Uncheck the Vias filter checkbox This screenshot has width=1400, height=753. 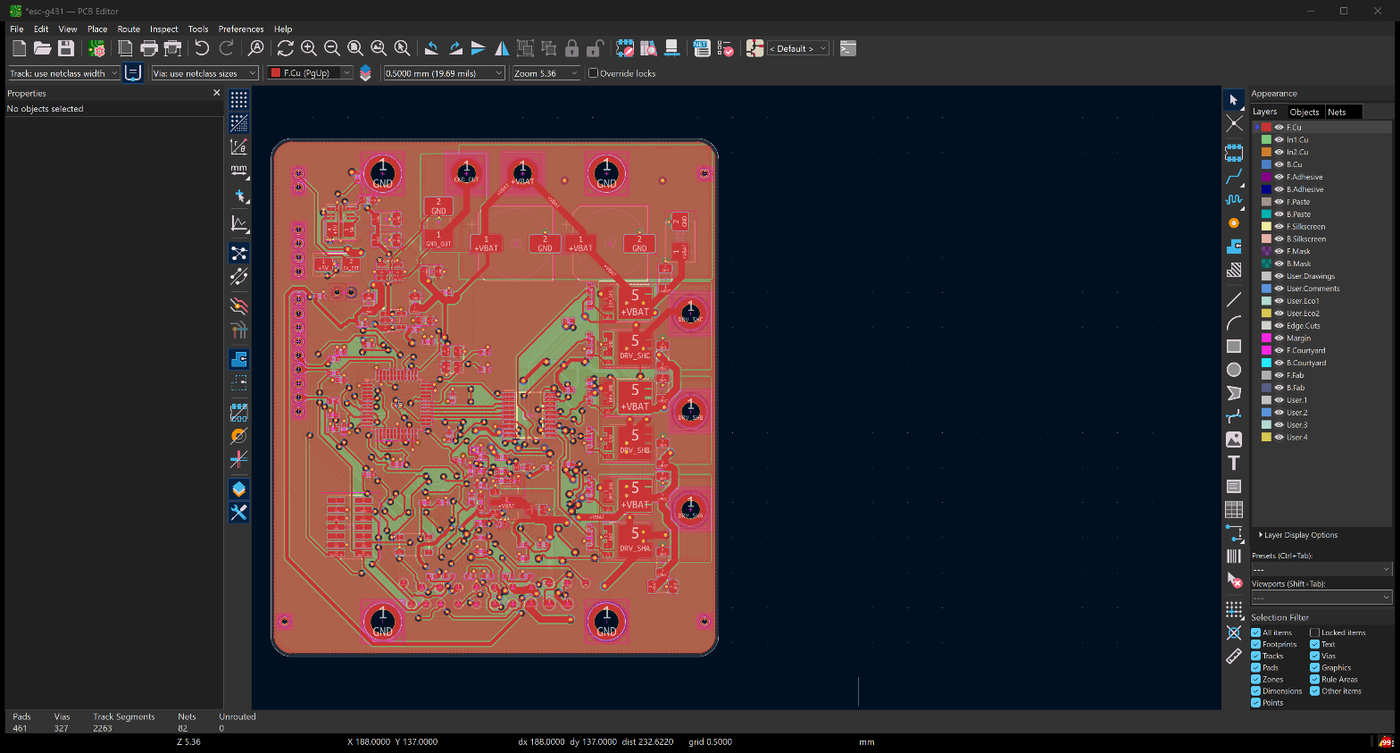tap(1315, 656)
